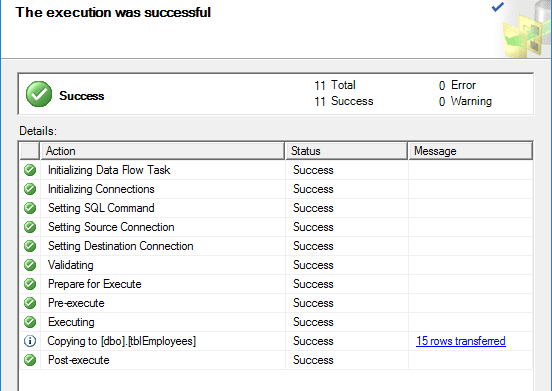Click green check icon beside Initializing Connections
This screenshot has width=552, height=391.
pyautogui.click(x=30, y=189)
